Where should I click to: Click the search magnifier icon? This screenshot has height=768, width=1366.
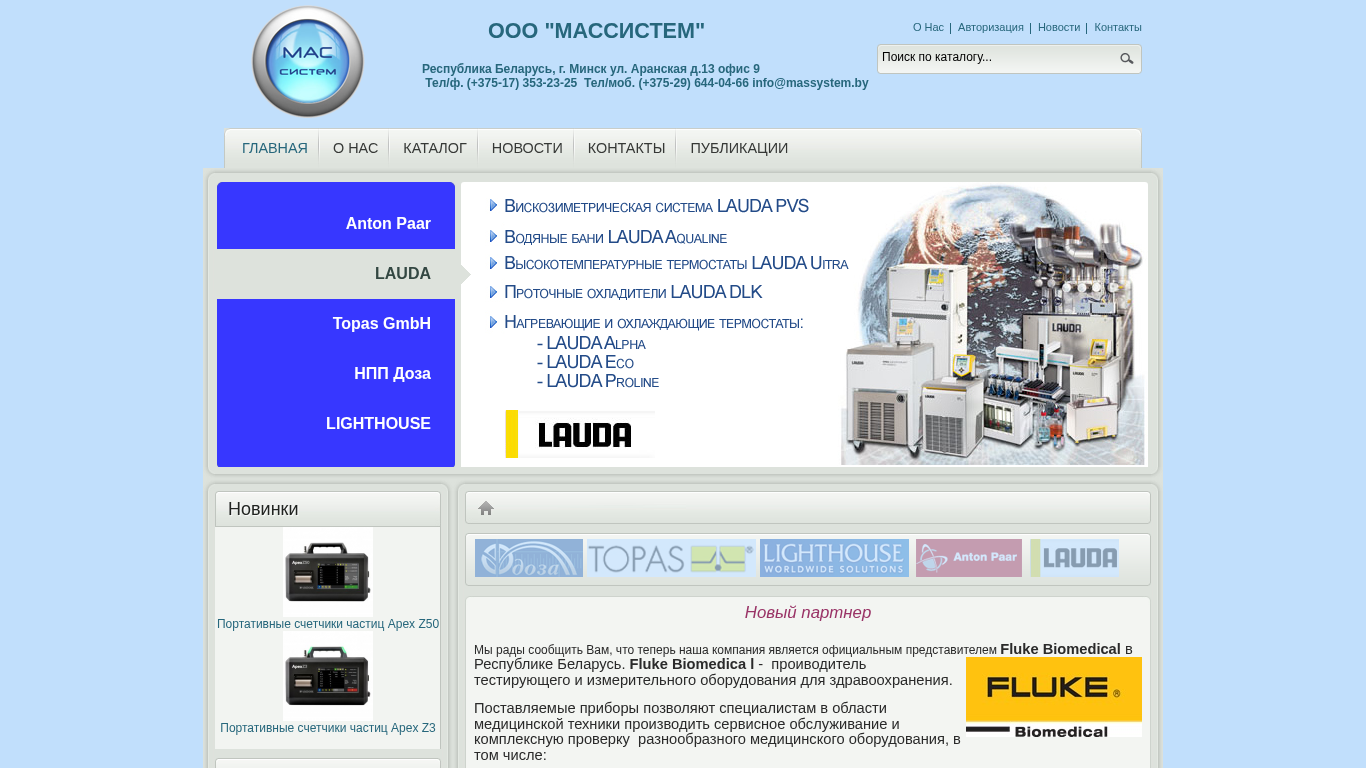pyautogui.click(x=1127, y=59)
